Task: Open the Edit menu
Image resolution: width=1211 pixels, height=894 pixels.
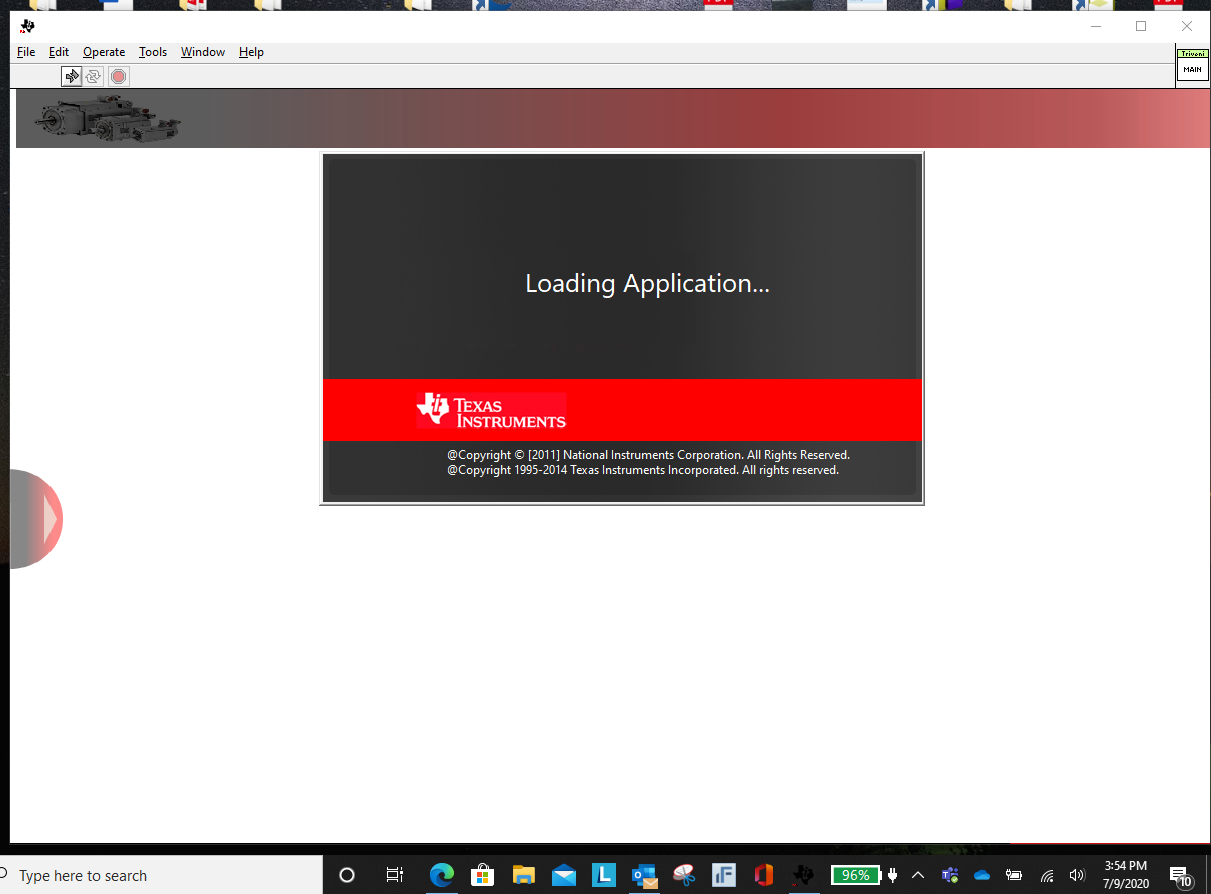Action: (x=59, y=52)
